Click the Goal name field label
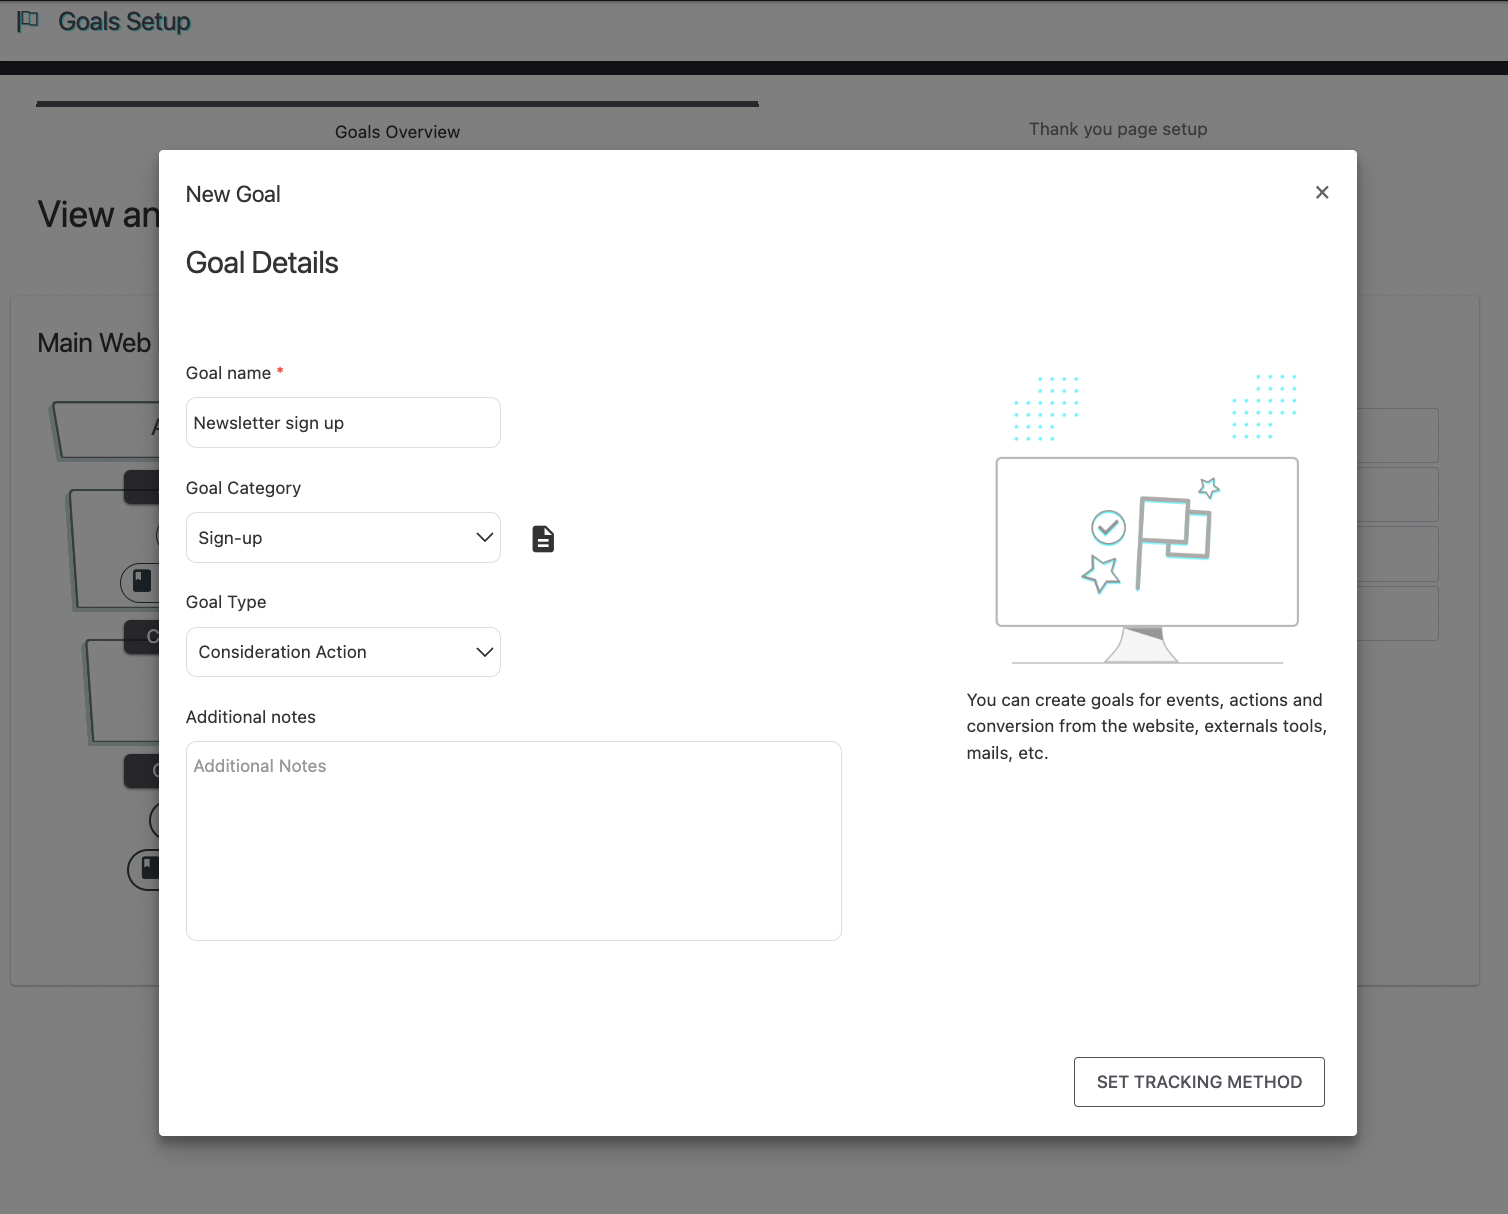Screen dimensions: 1508x1214 pos(228,373)
